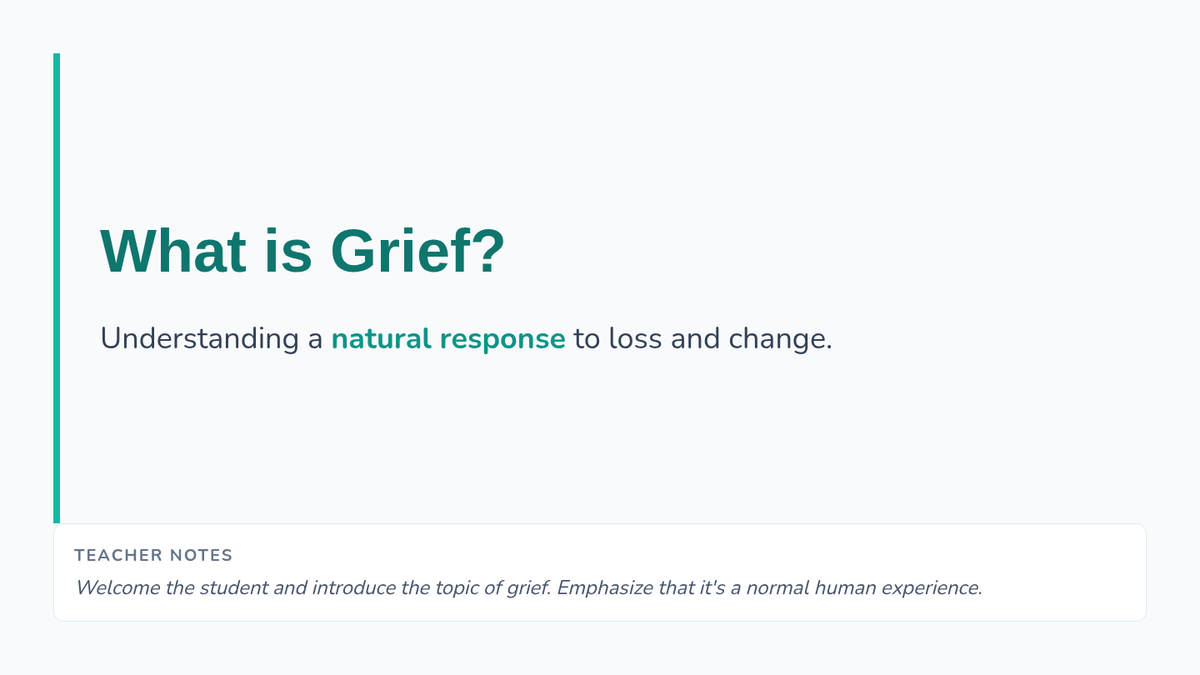Click the "TEACHER NOTES" heading label
Image resolution: width=1200 pixels, height=675 pixels.
click(153, 555)
